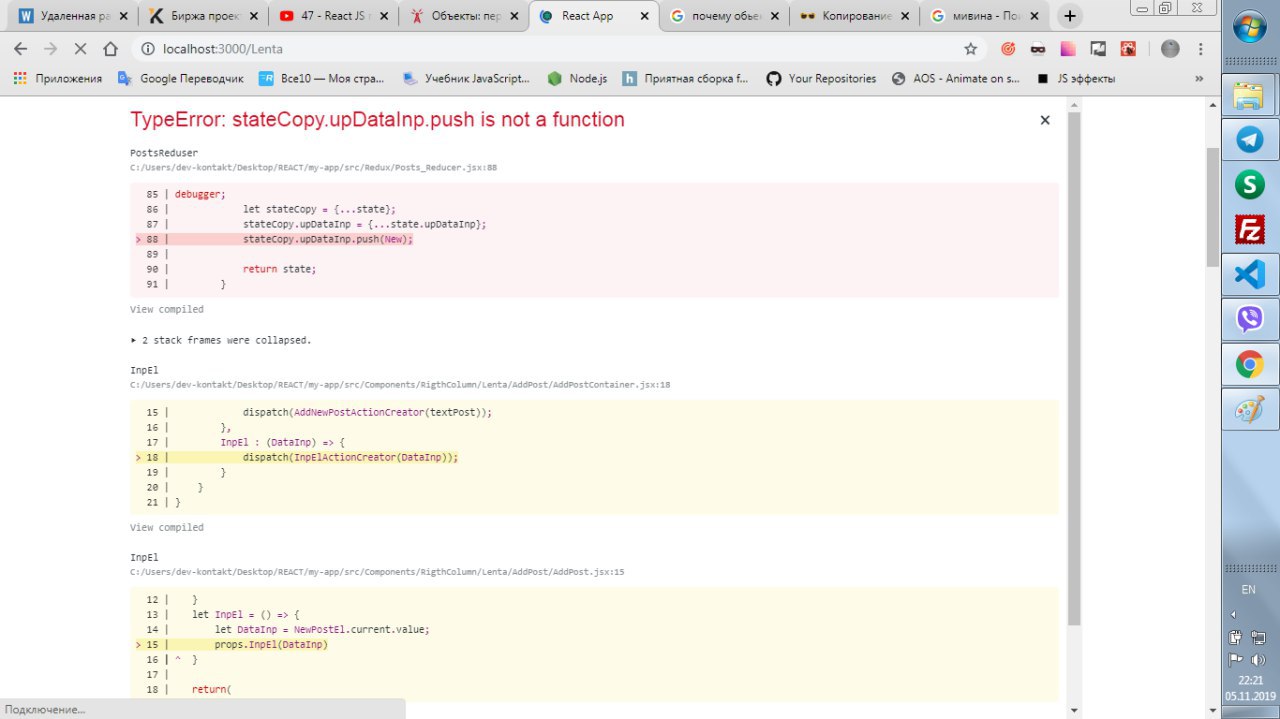The height and width of the screenshot is (719, 1280).
Task: Open the Node.js bookmark
Action: (577, 78)
